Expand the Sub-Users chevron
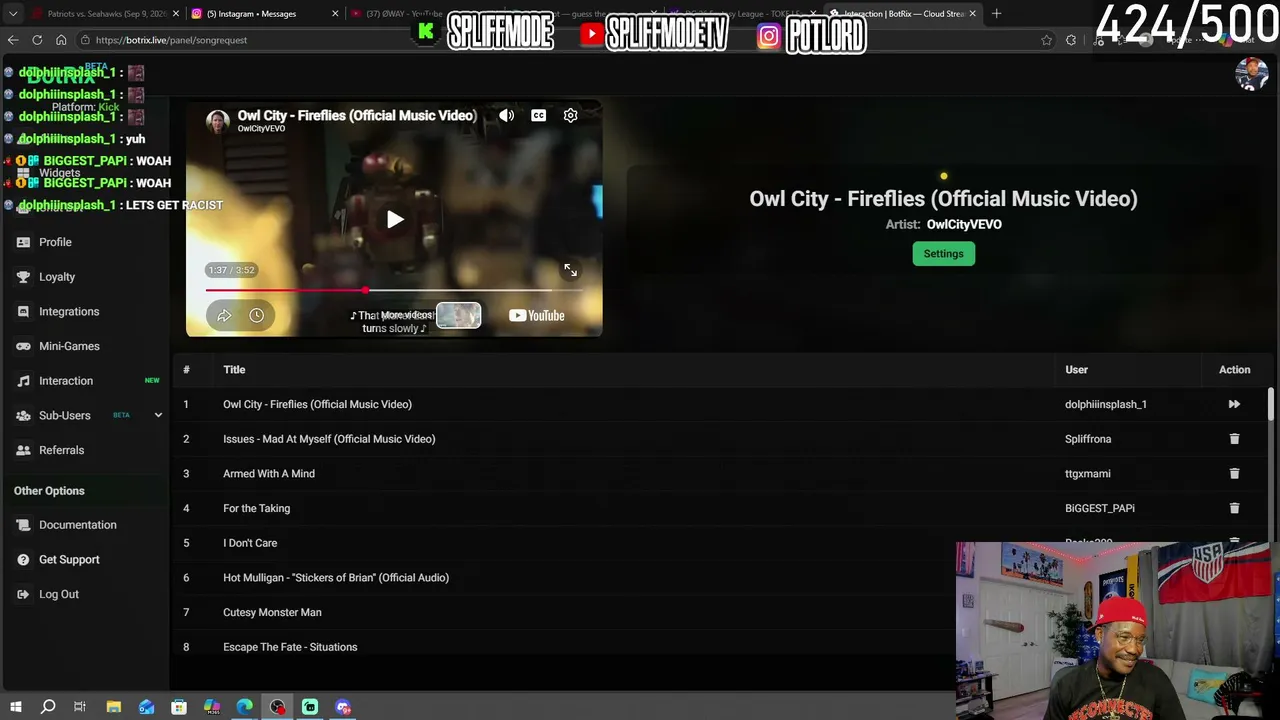This screenshot has width=1280, height=720. (158, 415)
